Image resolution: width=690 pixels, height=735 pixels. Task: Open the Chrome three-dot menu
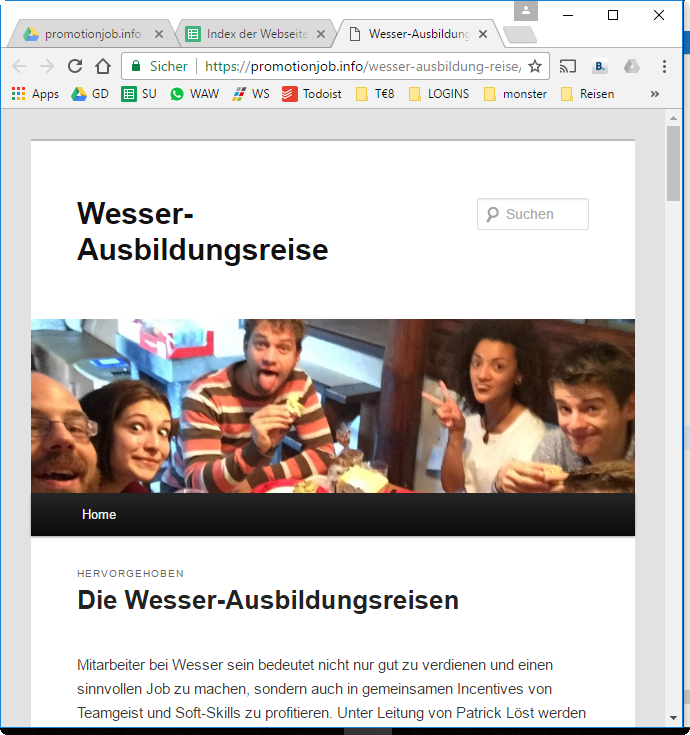point(664,66)
